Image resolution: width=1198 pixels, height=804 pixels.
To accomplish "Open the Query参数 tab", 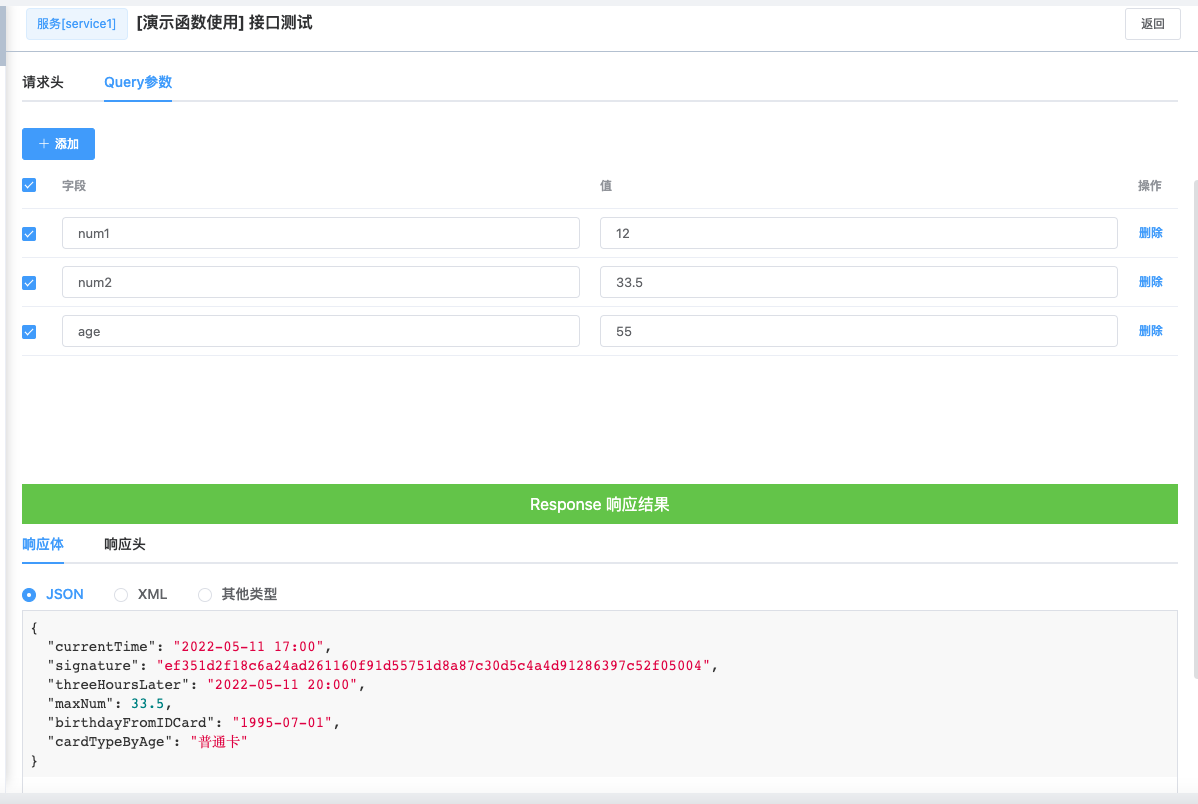I will click(x=138, y=82).
